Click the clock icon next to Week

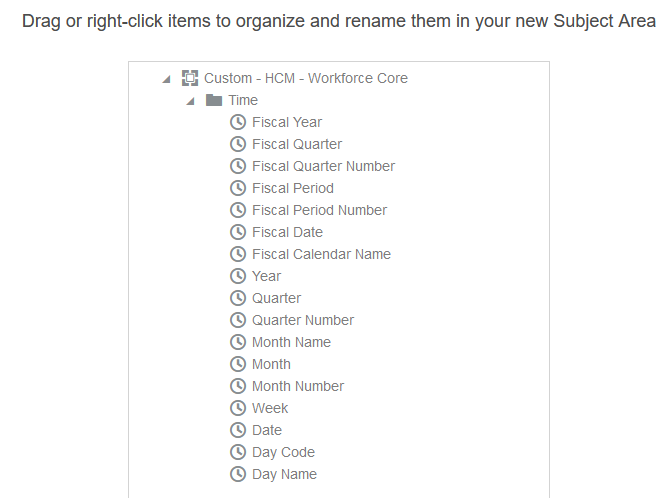point(238,408)
